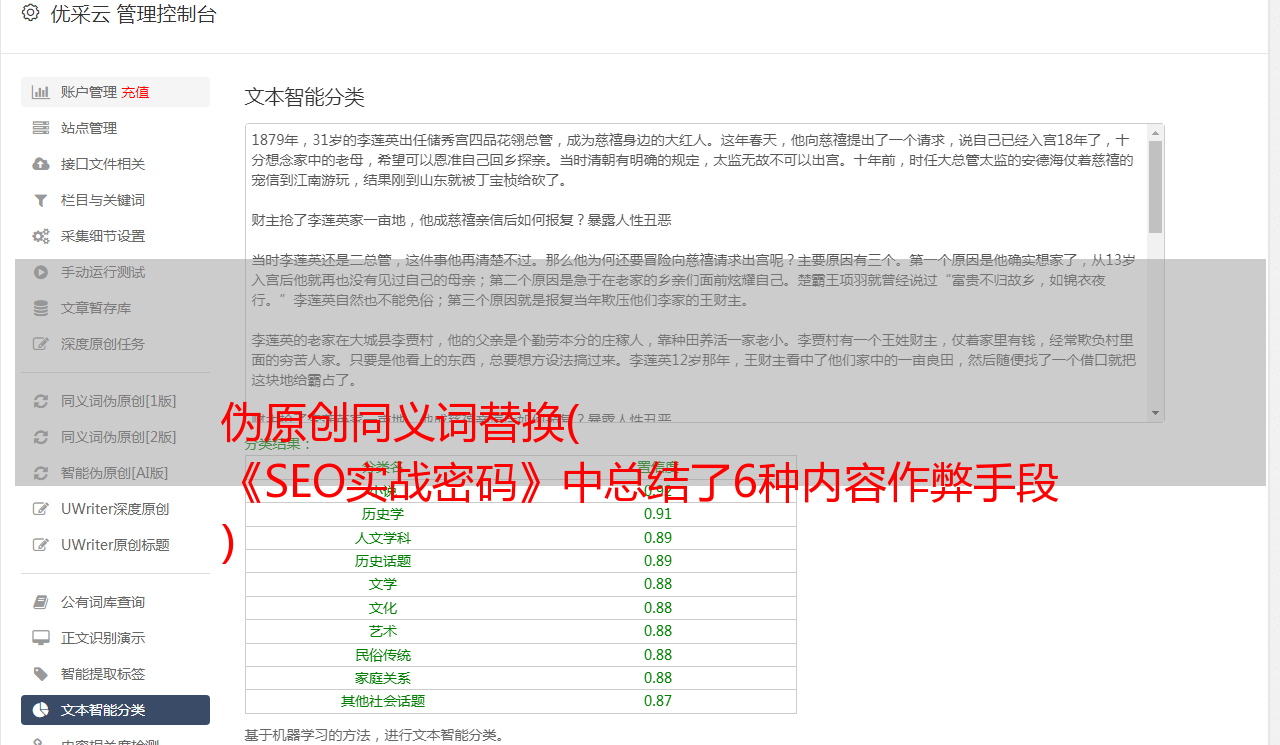Click the funnel icon for 栏目与关键词

click(x=41, y=200)
